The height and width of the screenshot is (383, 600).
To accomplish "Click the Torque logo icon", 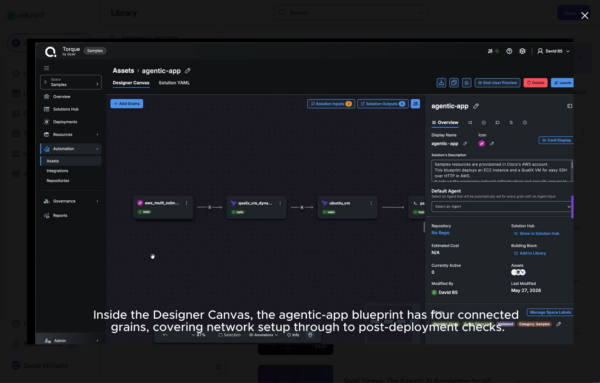I will (50, 52).
